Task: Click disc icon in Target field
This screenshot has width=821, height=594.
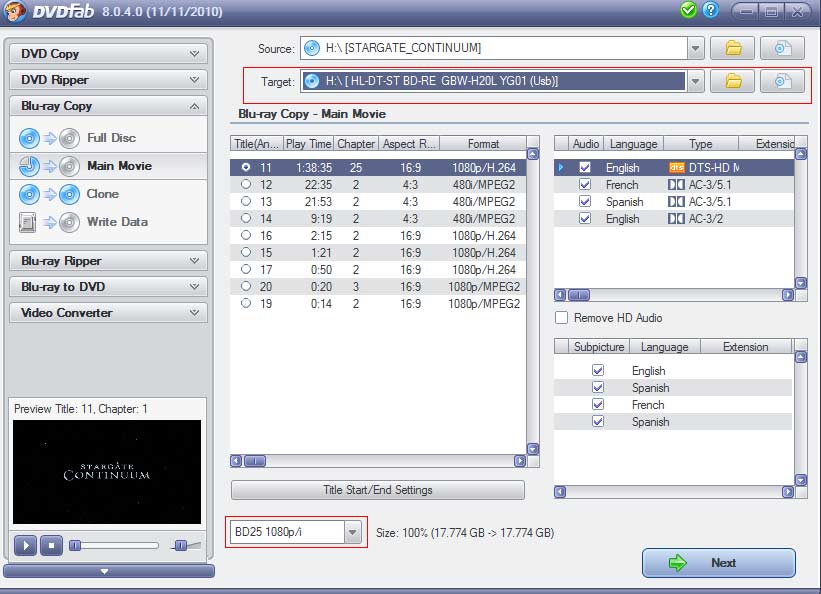Action: (x=312, y=81)
